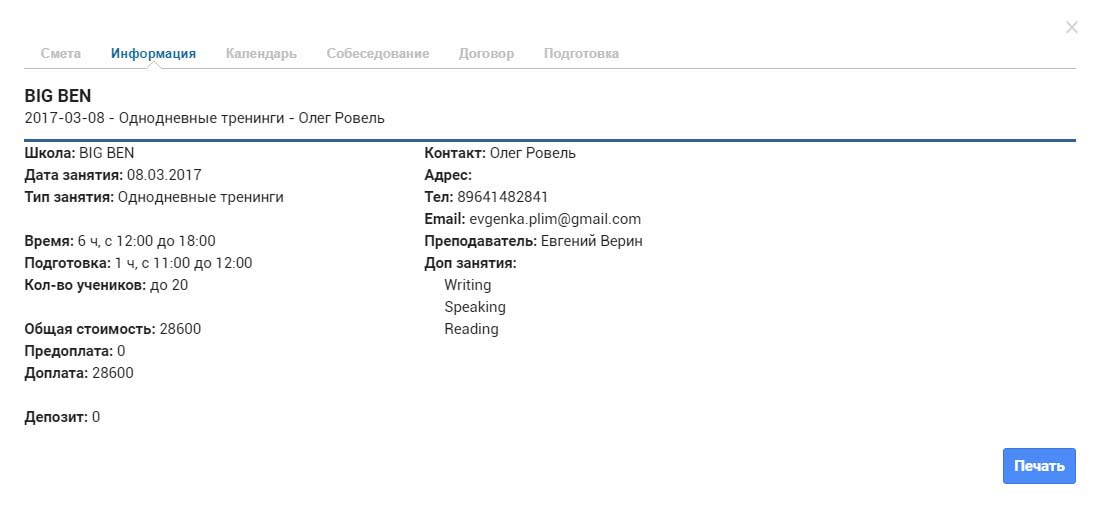
Task: Click the Writing extra class entry
Action: tap(467, 286)
